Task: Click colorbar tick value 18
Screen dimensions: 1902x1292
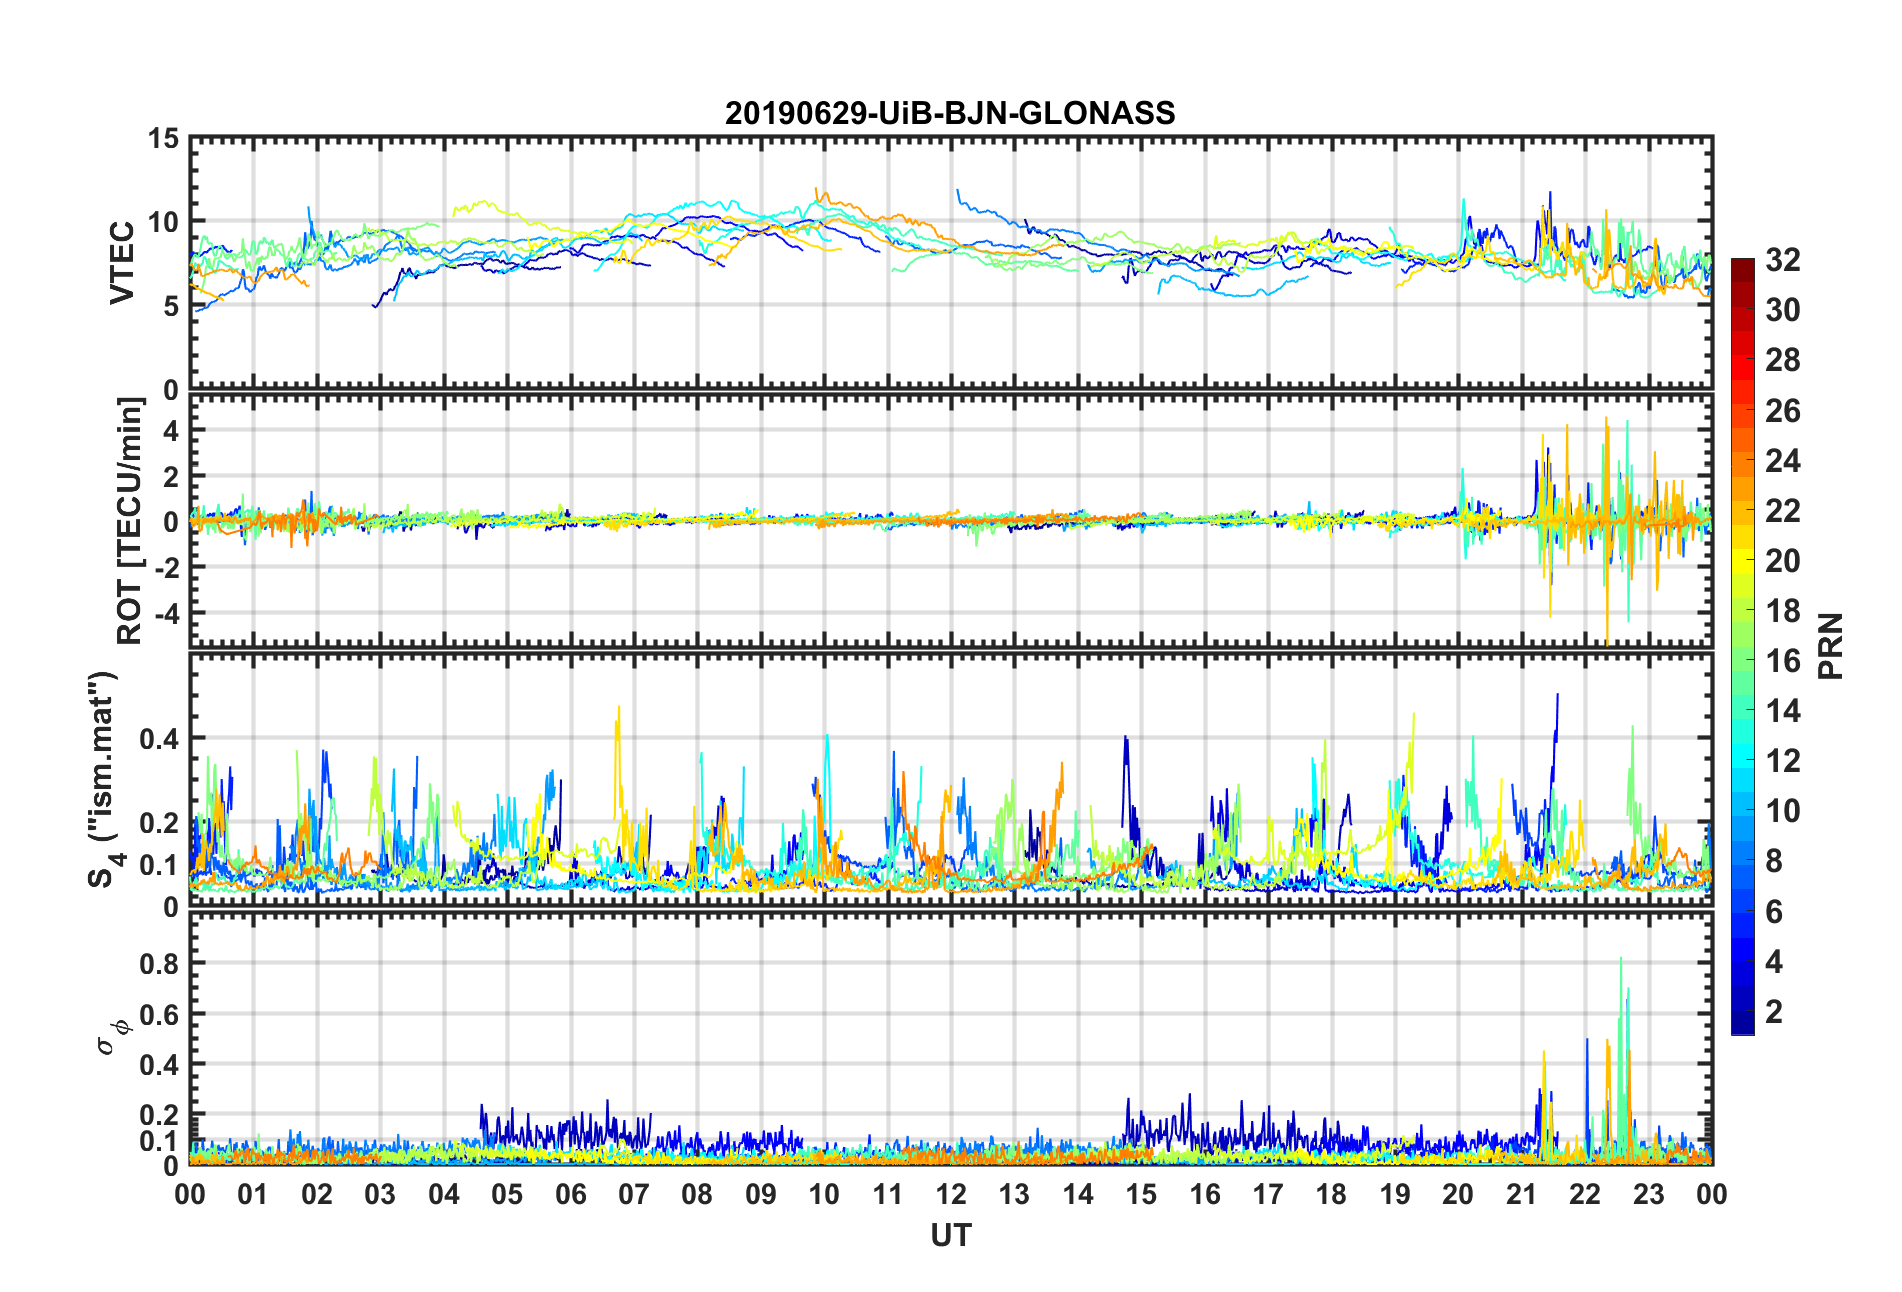Action: [x=1783, y=610]
